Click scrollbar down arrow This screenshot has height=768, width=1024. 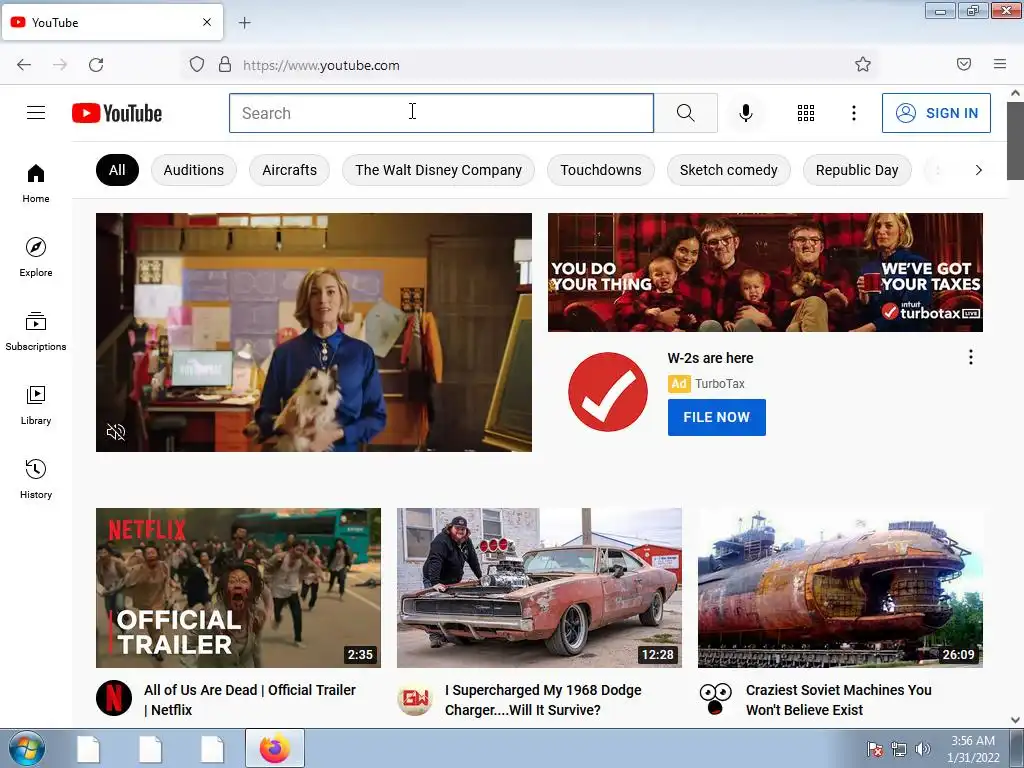coord(1015,720)
